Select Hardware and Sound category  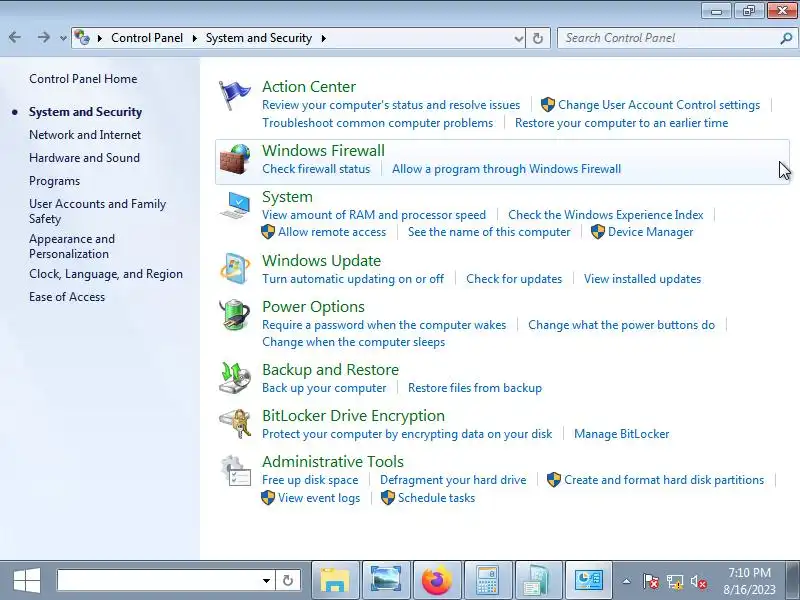click(x=84, y=158)
